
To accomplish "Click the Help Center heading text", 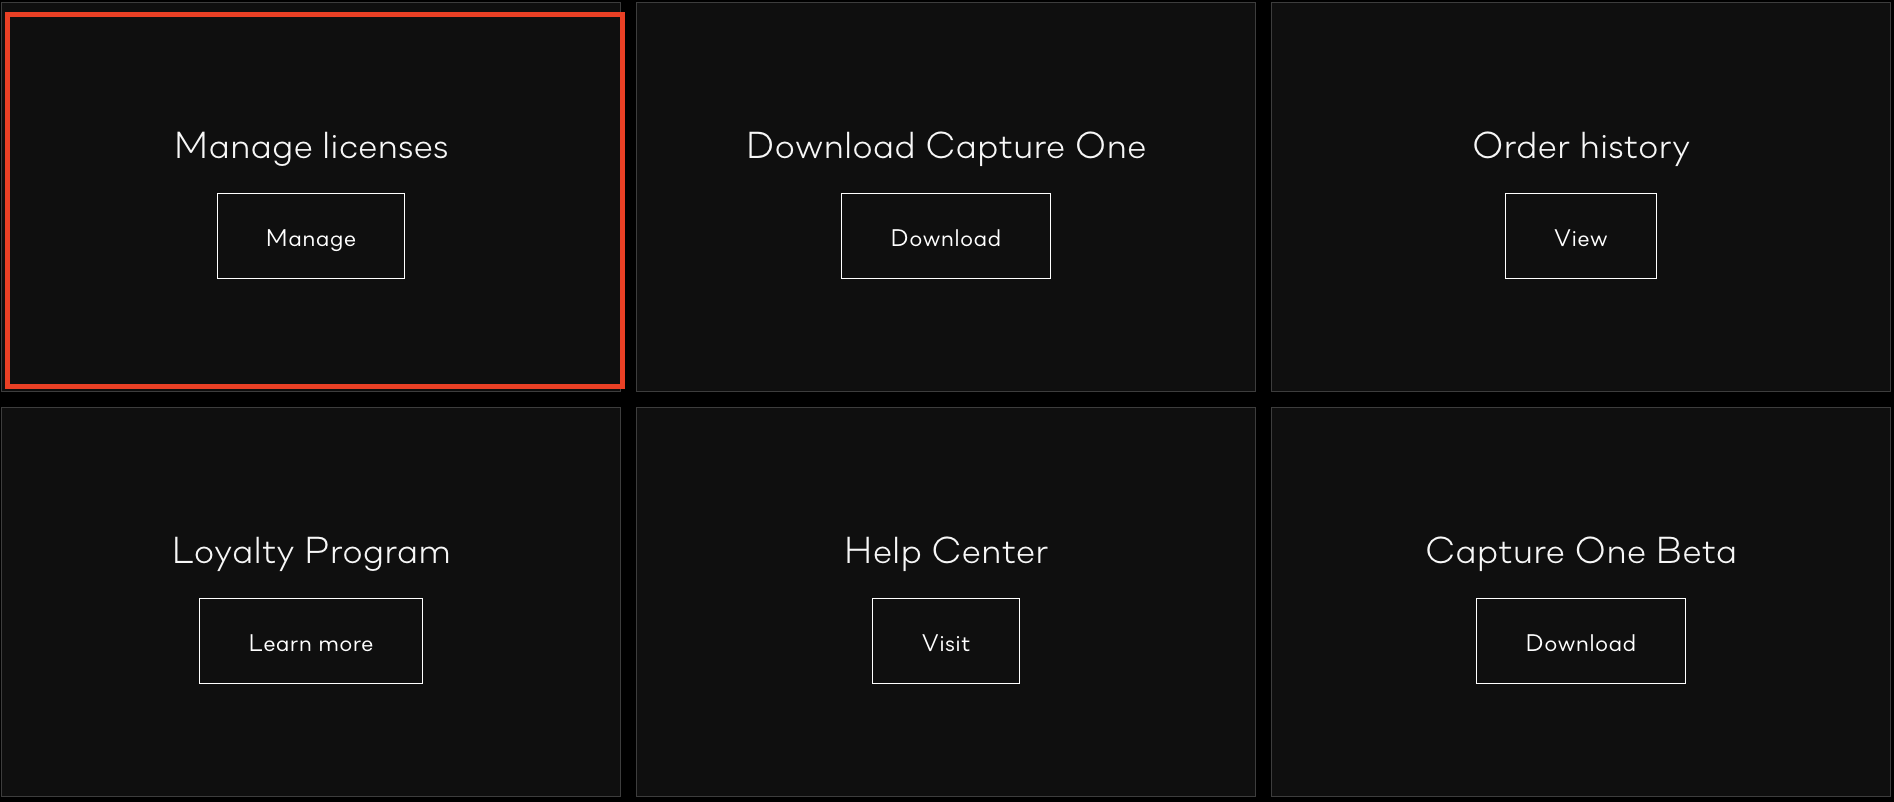I will (x=946, y=552).
